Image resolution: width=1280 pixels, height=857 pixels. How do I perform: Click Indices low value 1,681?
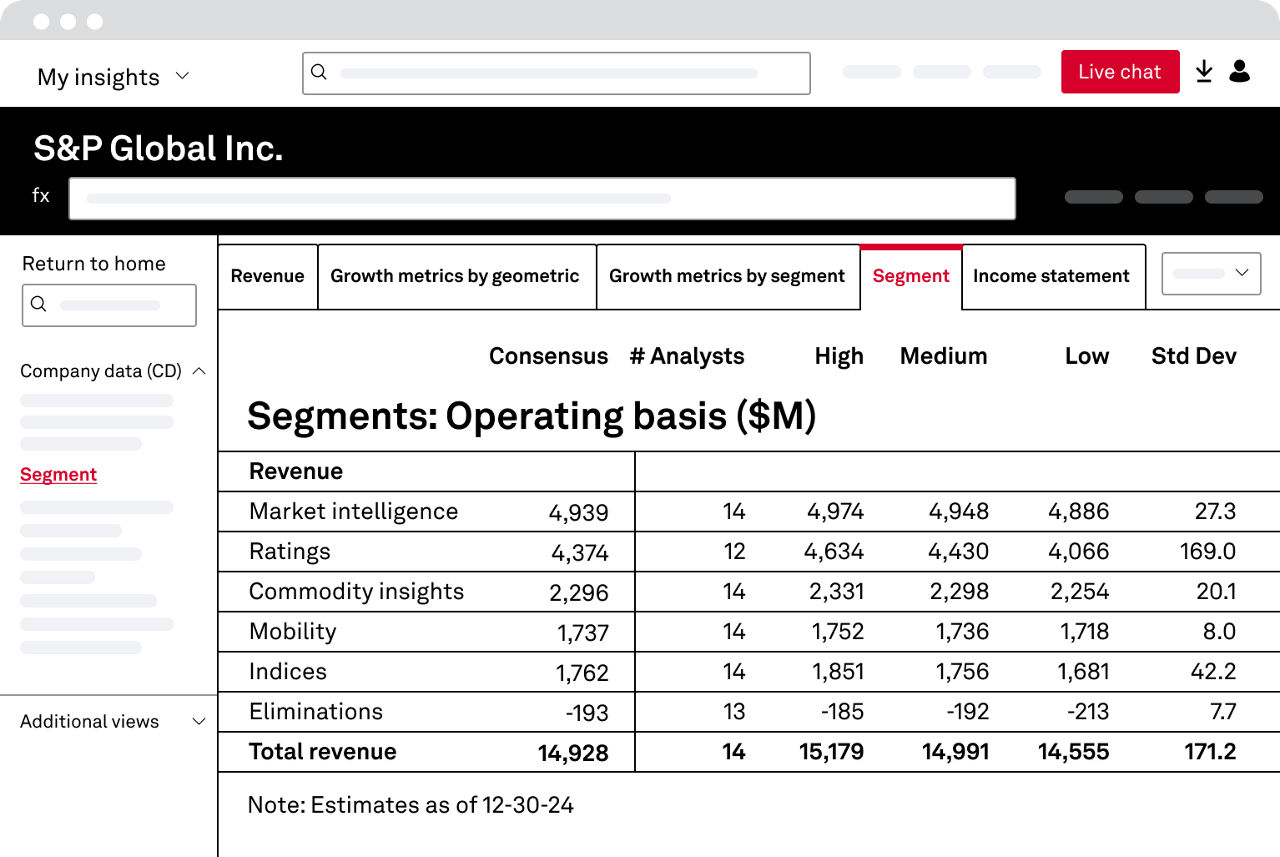(x=1083, y=671)
